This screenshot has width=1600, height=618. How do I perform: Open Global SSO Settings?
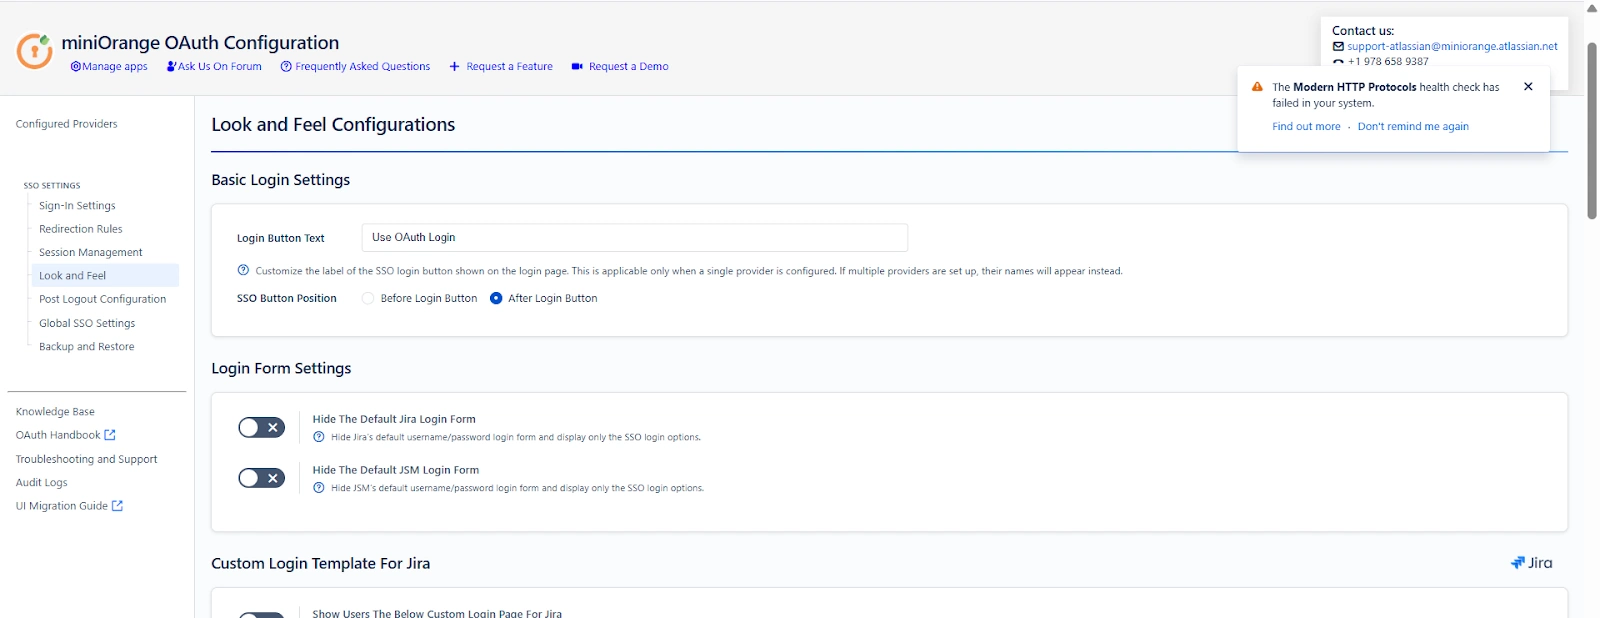pyautogui.click(x=87, y=323)
